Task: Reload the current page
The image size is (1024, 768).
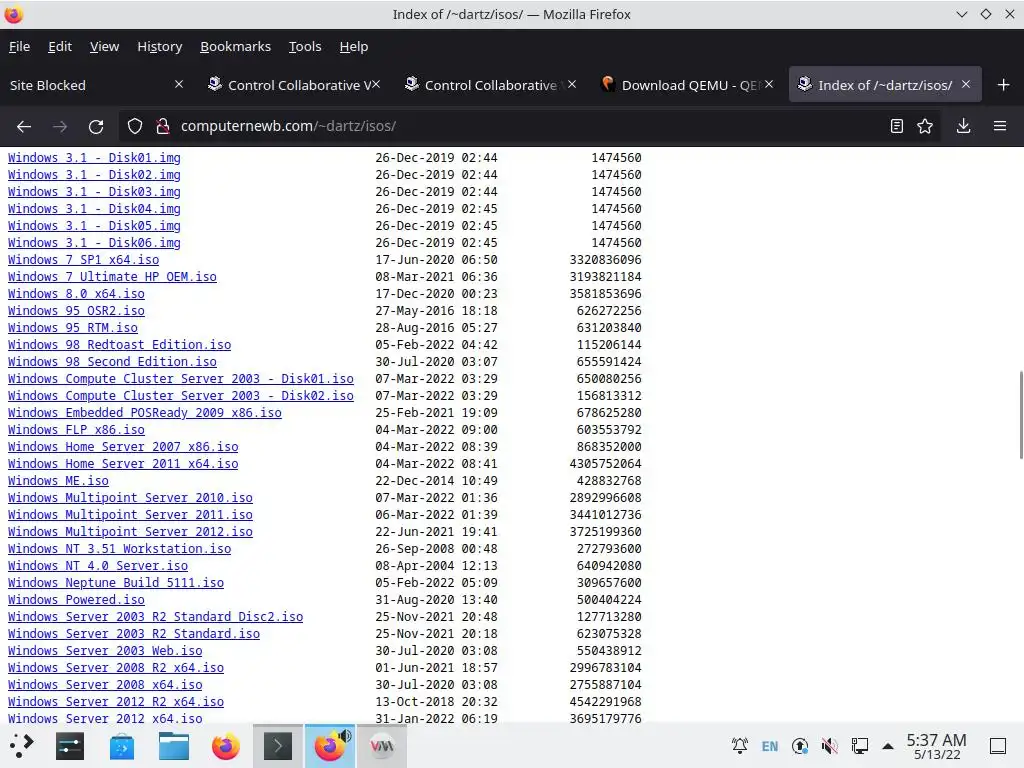Action: tap(96, 126)
